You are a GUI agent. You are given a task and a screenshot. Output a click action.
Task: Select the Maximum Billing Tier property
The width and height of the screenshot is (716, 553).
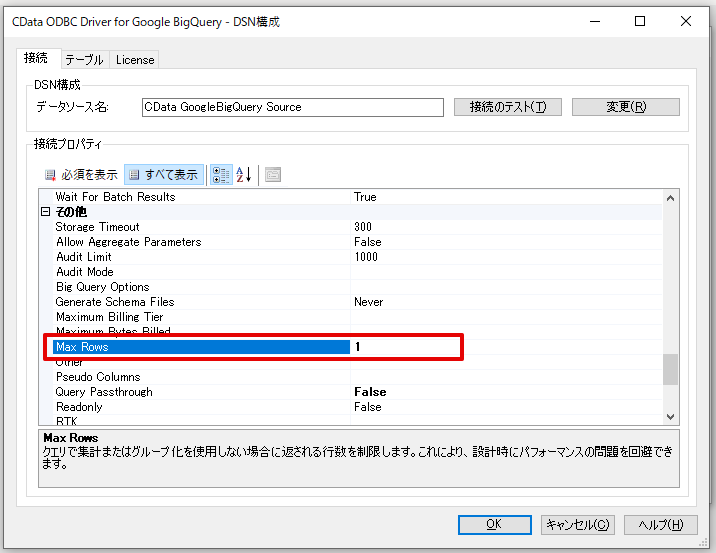tap(201, 317)
